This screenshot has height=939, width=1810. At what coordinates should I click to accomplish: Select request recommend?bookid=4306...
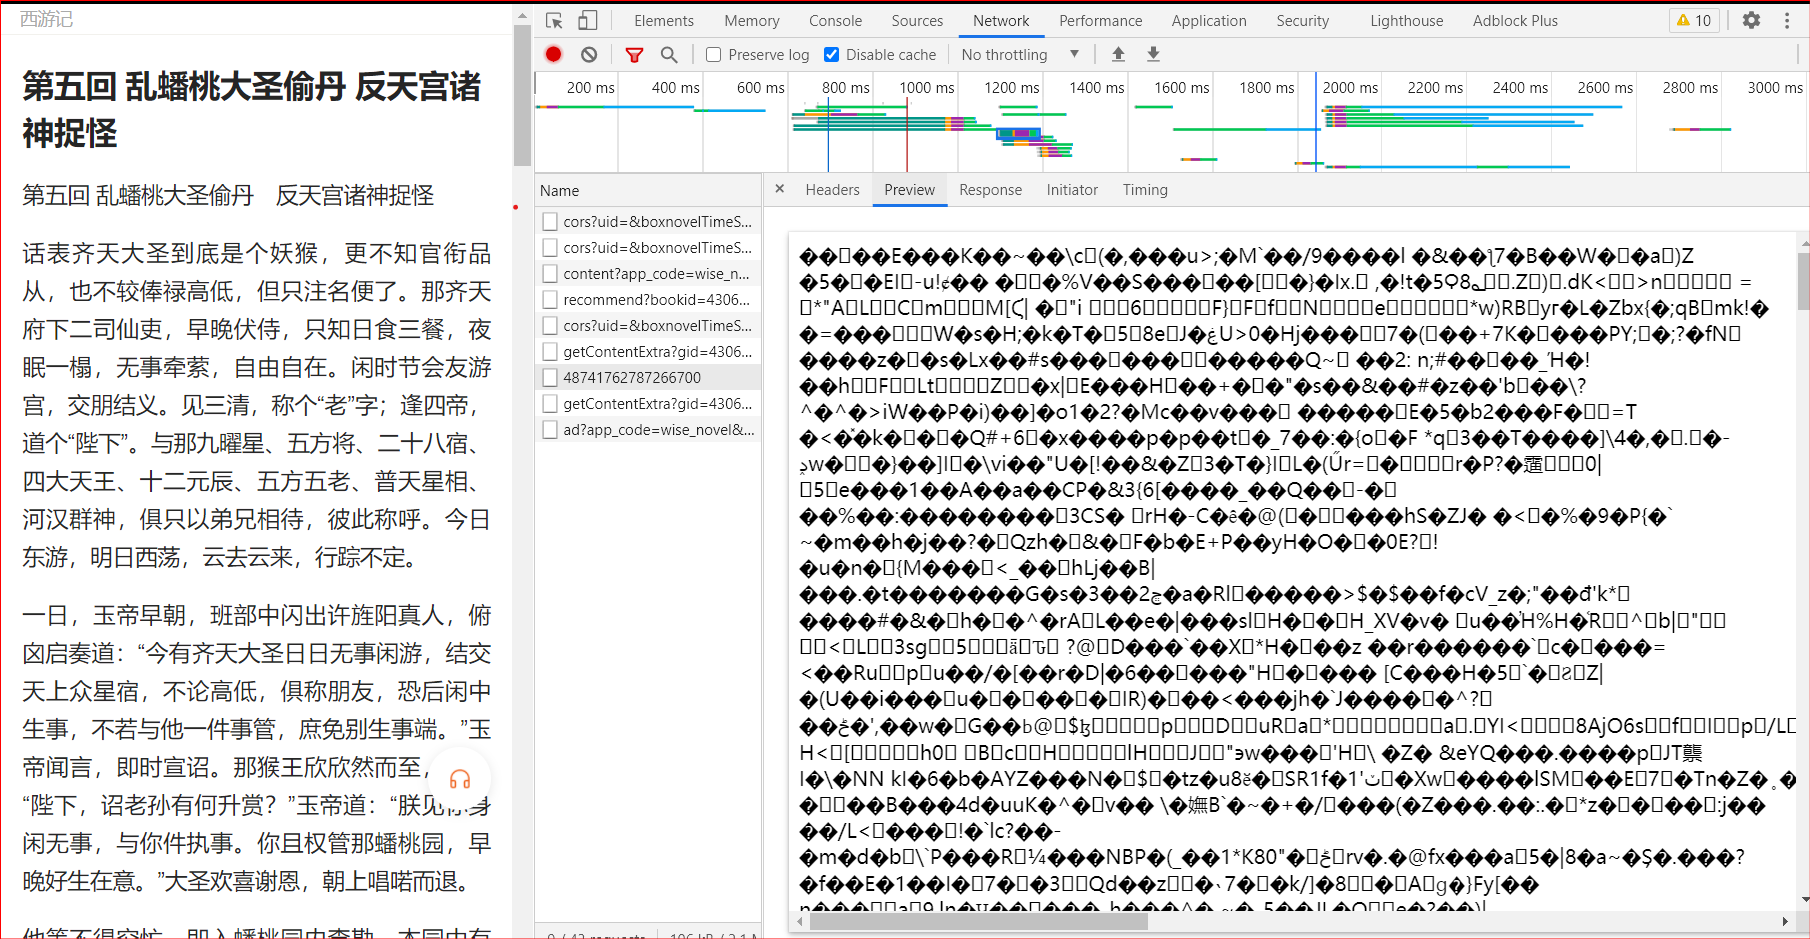[648, 299]
